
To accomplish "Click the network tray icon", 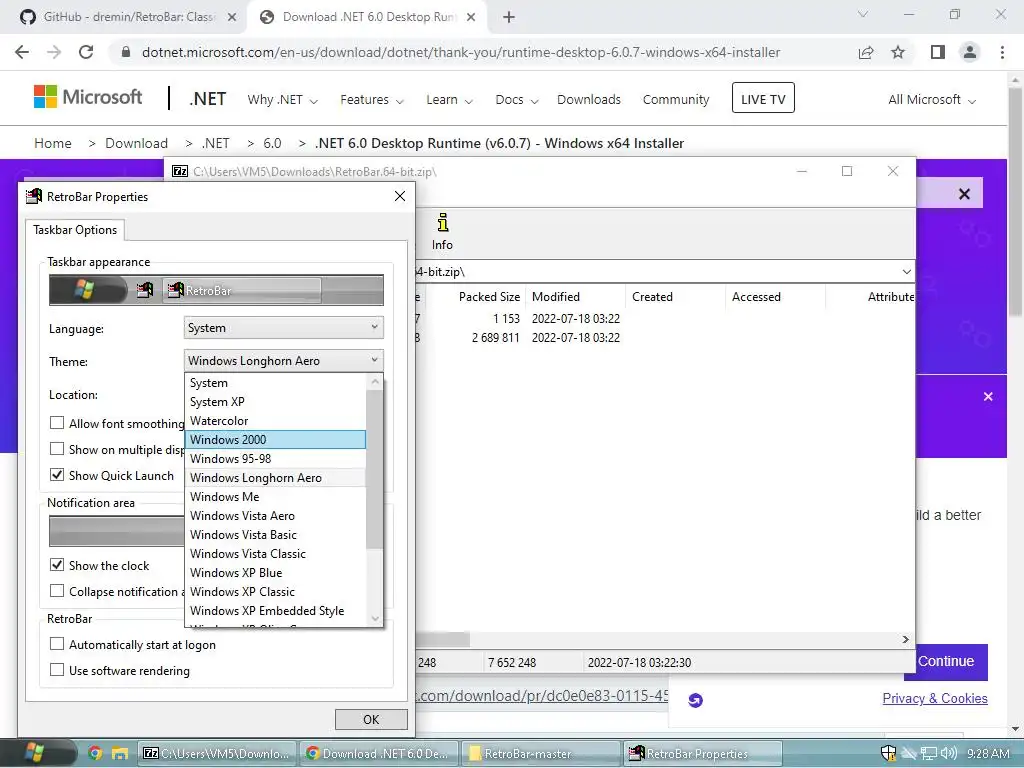I will click(929, 754).
